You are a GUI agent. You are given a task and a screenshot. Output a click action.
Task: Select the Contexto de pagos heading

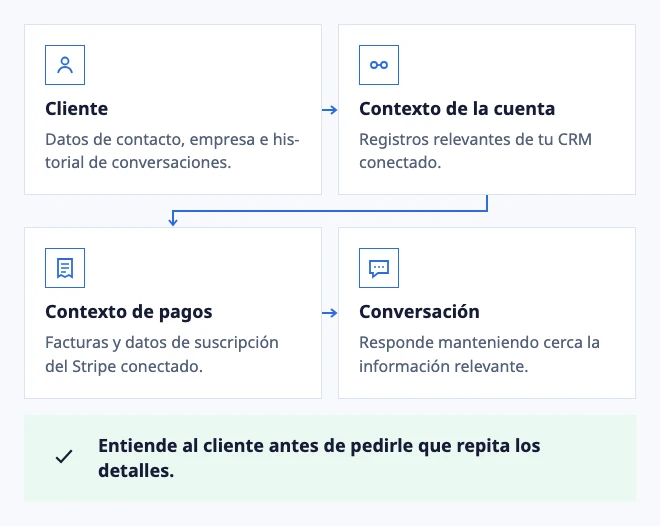tap(129, 312)
